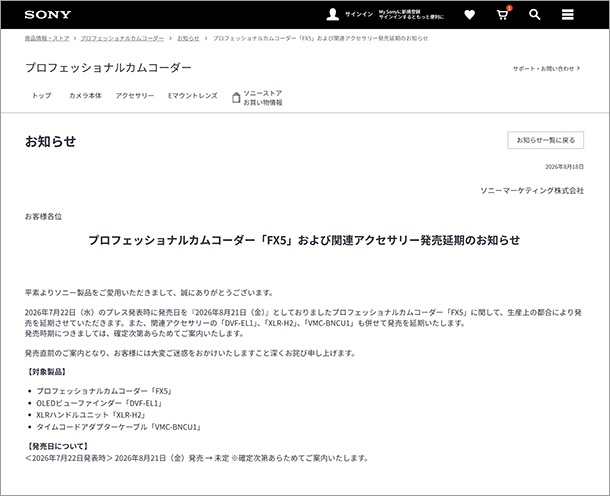Select the Eマウントレンズ navigation tab
The height and width of the screenshot is (496, 610).
tap(193, 96)
